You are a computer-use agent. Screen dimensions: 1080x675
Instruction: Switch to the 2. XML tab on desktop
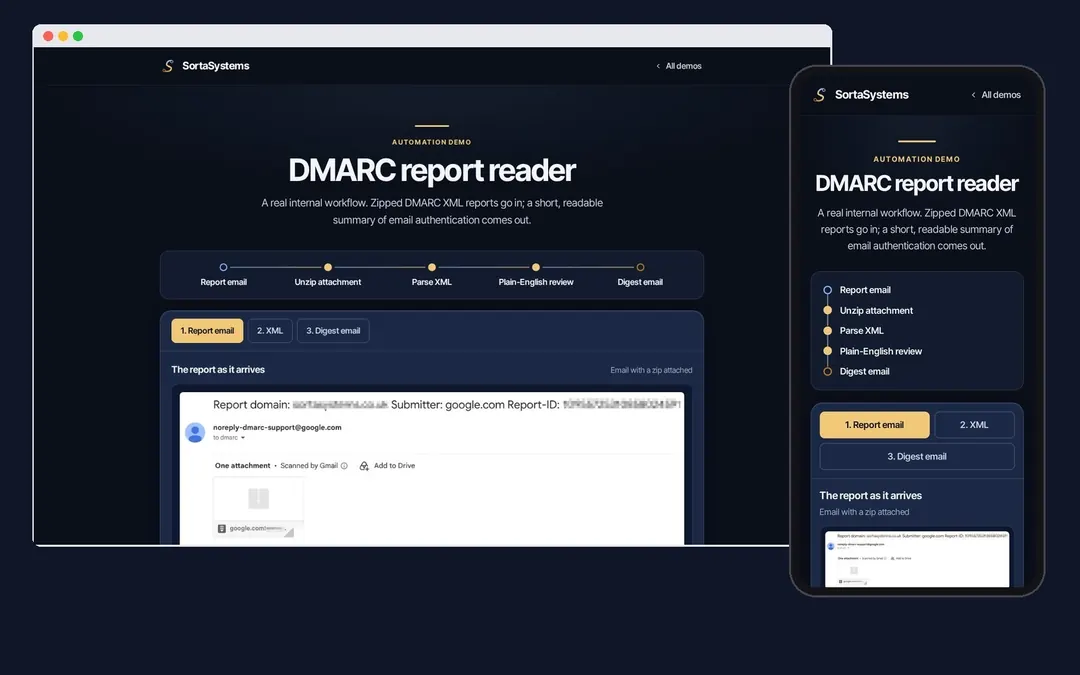pos(270,331)
